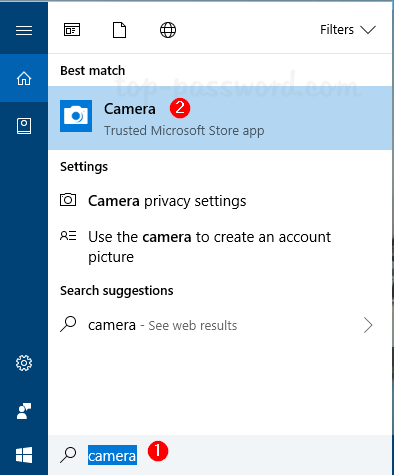The height and width of the screenshot is (475, 394).
Task: Click the blue Camera app tile icon
Action: pos(76,116)
